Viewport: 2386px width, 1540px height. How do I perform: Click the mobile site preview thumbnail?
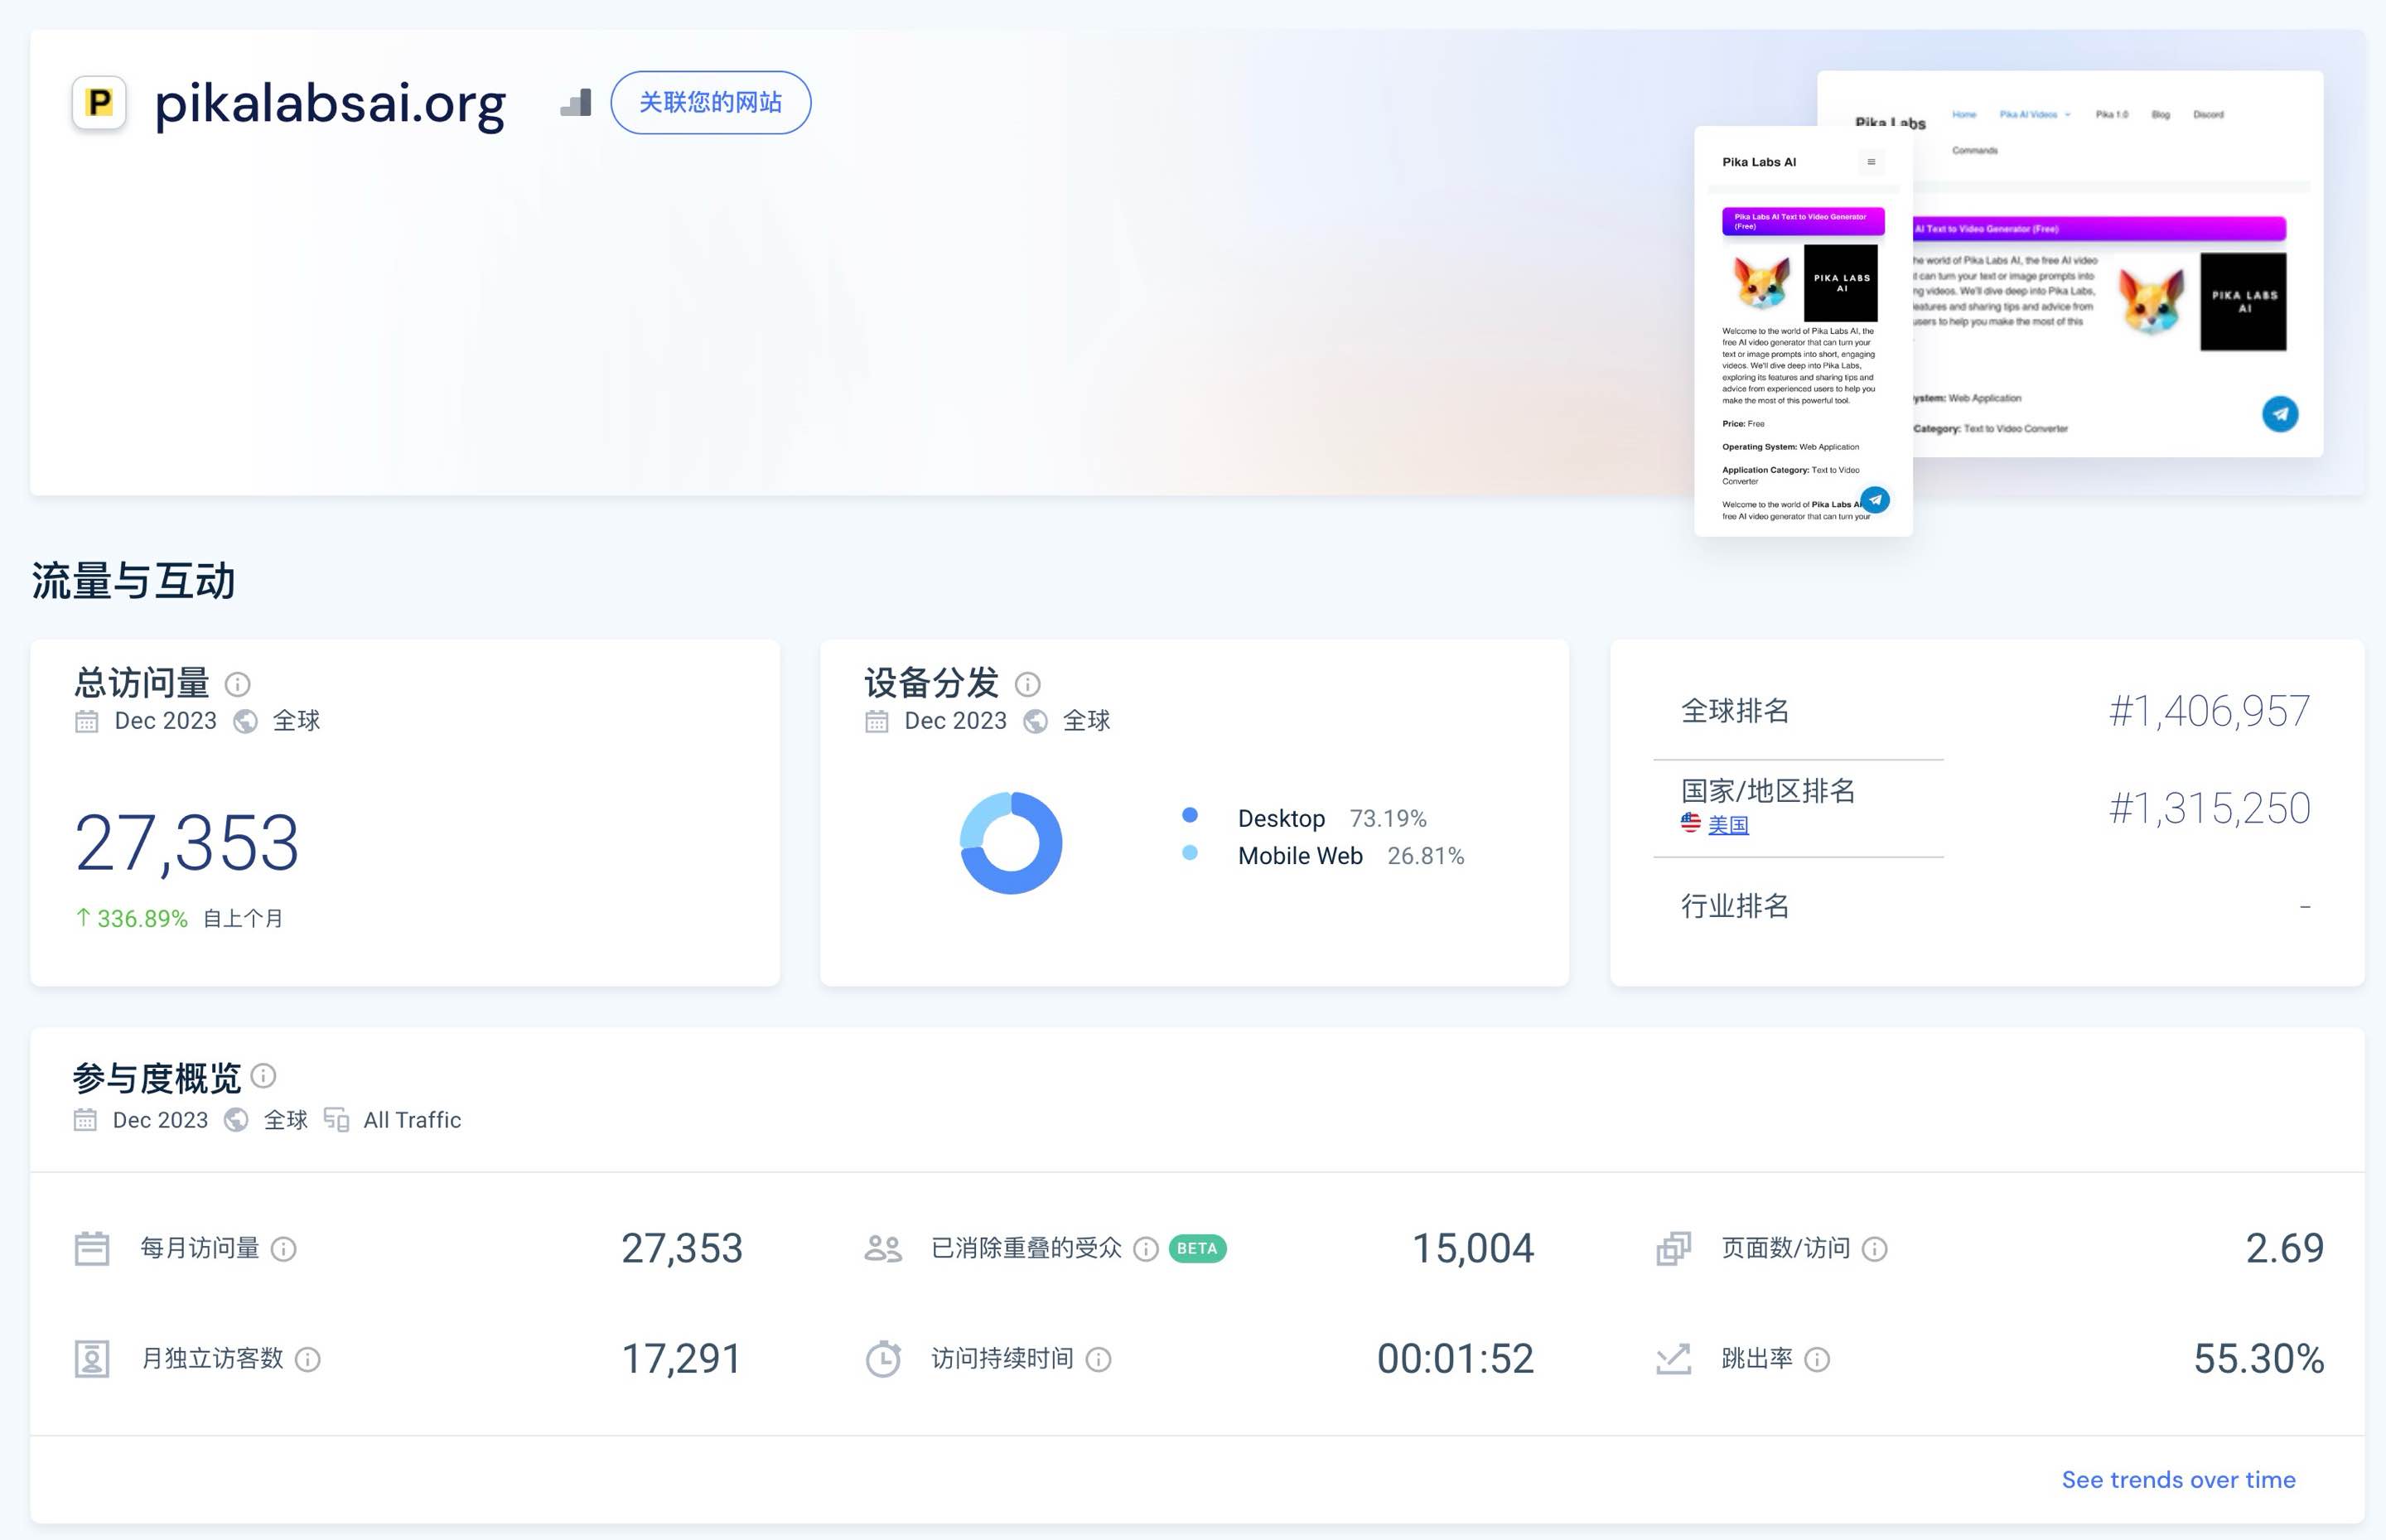pos(1803,331)
